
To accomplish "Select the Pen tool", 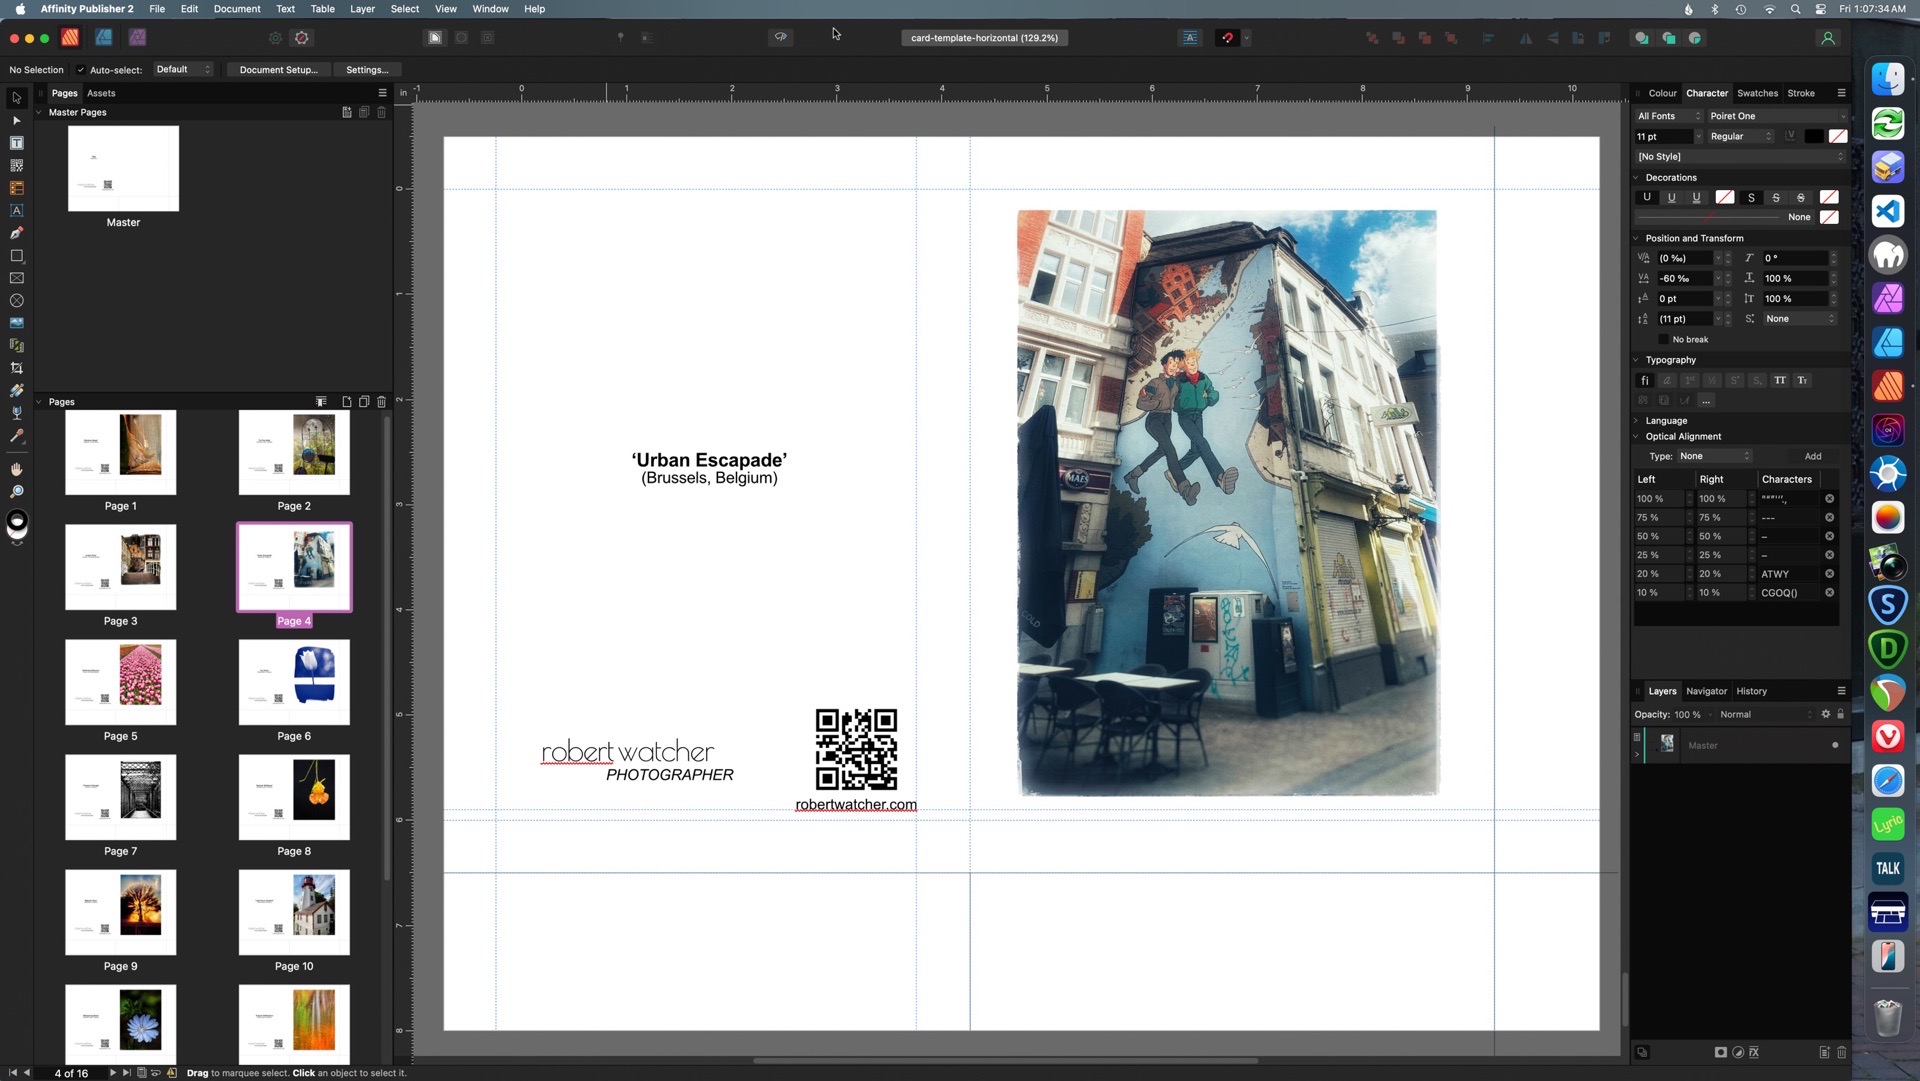I will pos(16,233).
